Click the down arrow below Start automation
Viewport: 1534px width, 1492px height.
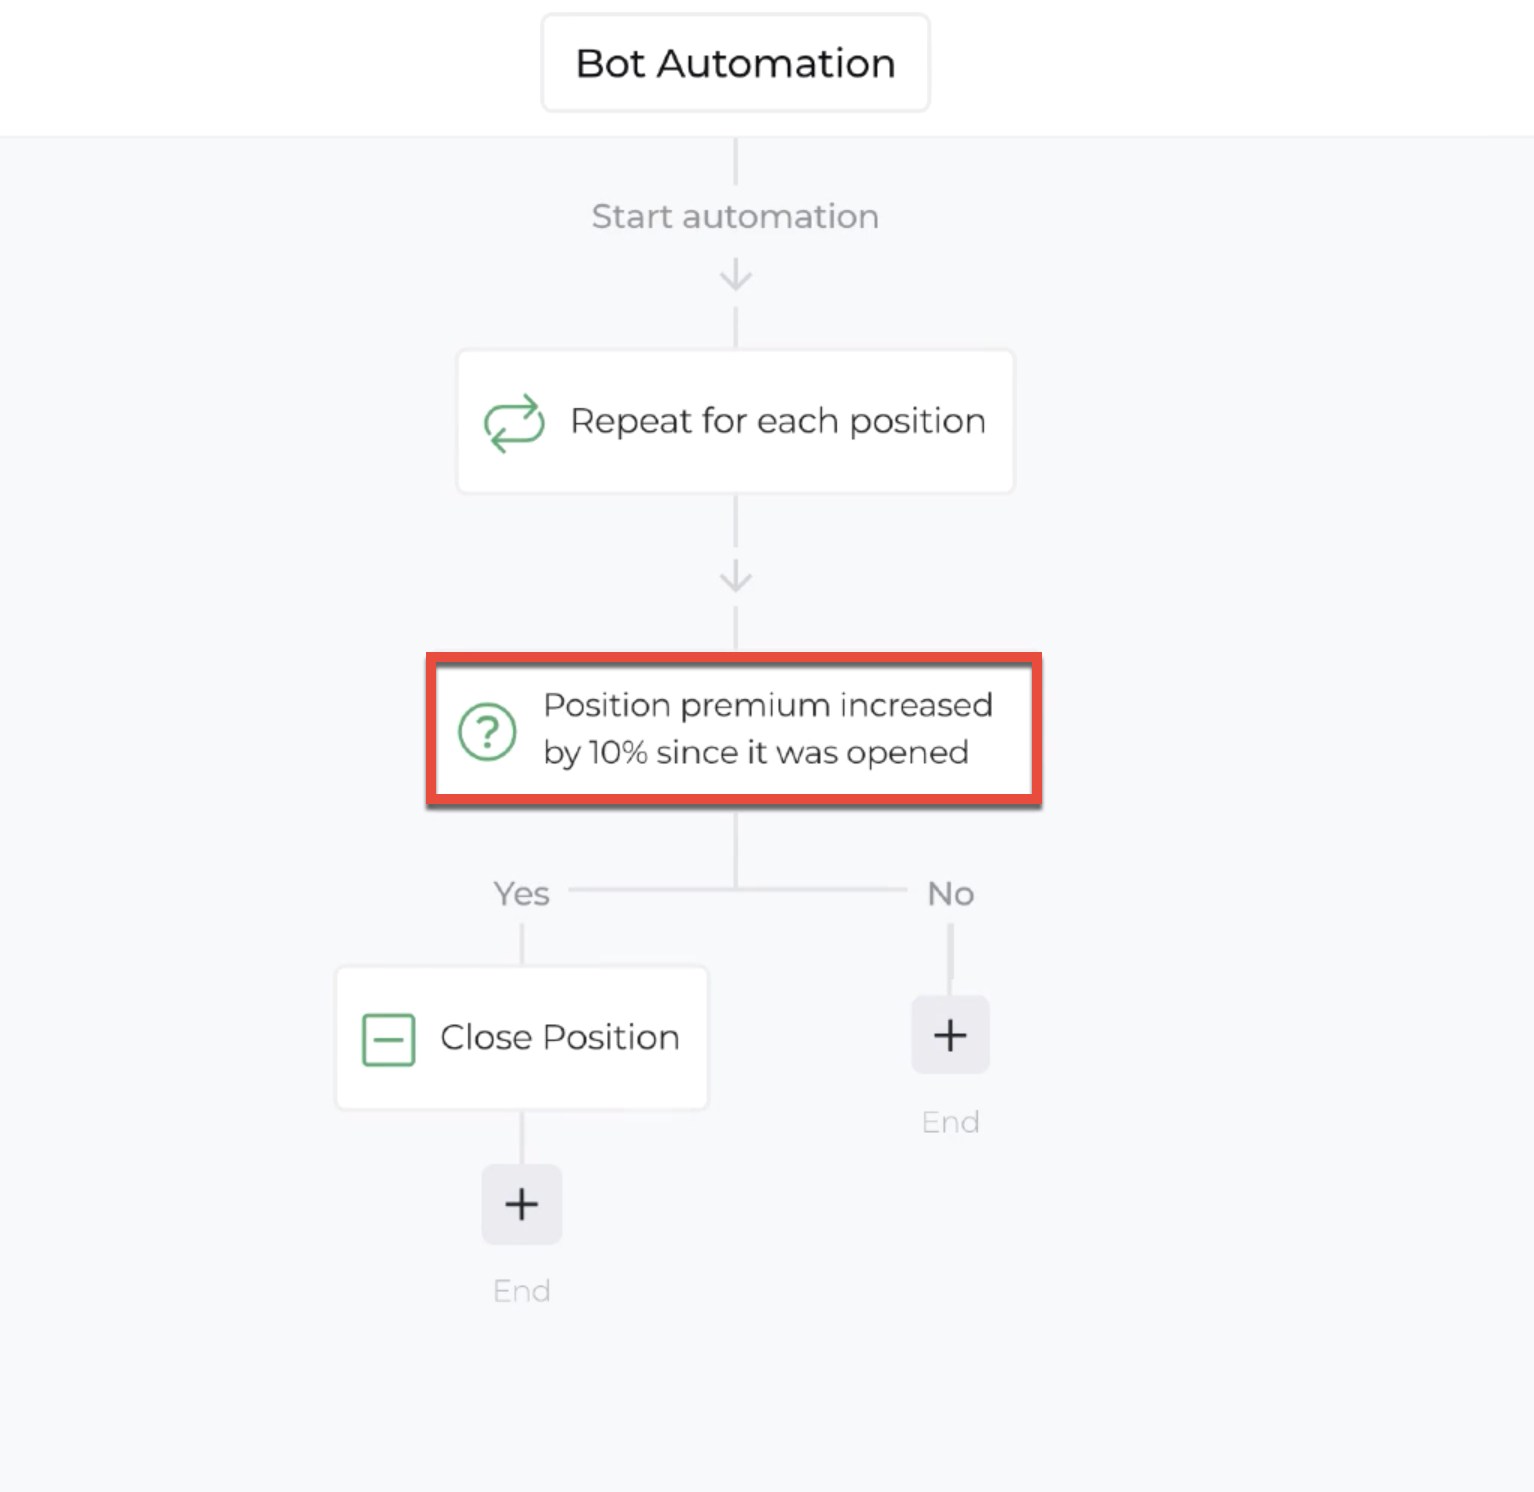736,274
